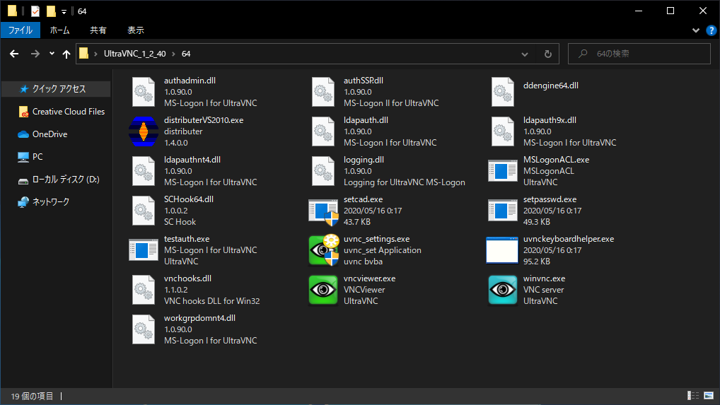Screen dimensions: 720x405
Task: Go forward with the forward arrow
Action: (x=35, y=54)
